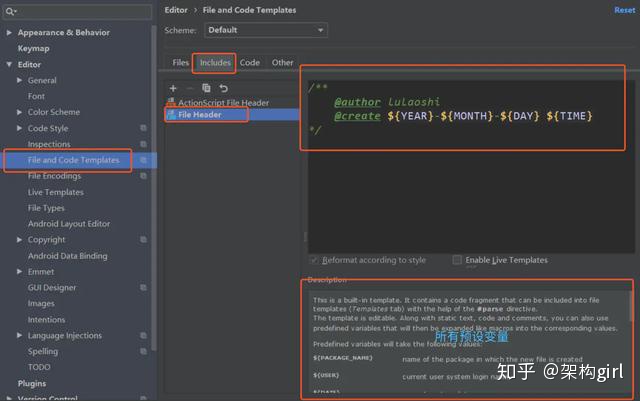
Task: Open the Scheme Default dropdown
Action: click(x=266, y=30)
